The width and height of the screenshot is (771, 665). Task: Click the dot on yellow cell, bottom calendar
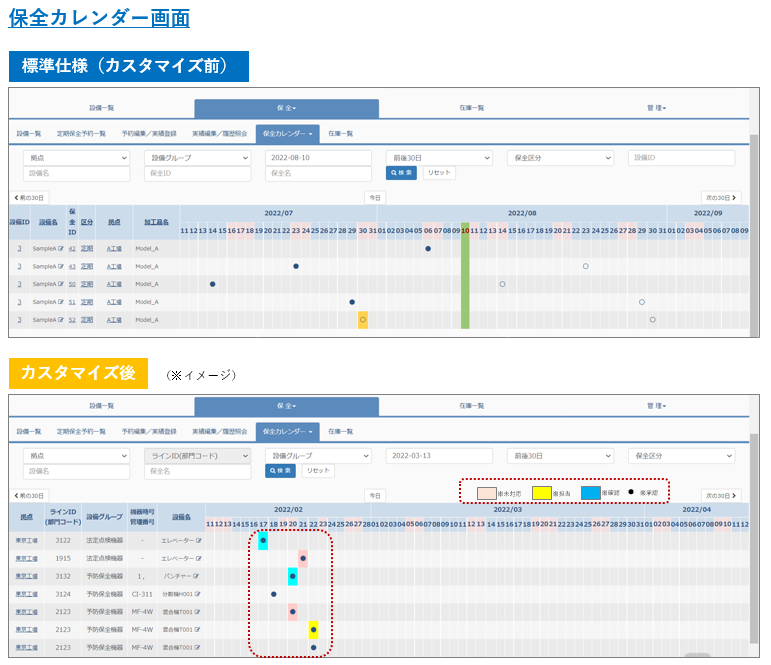(x=314, y=630)
